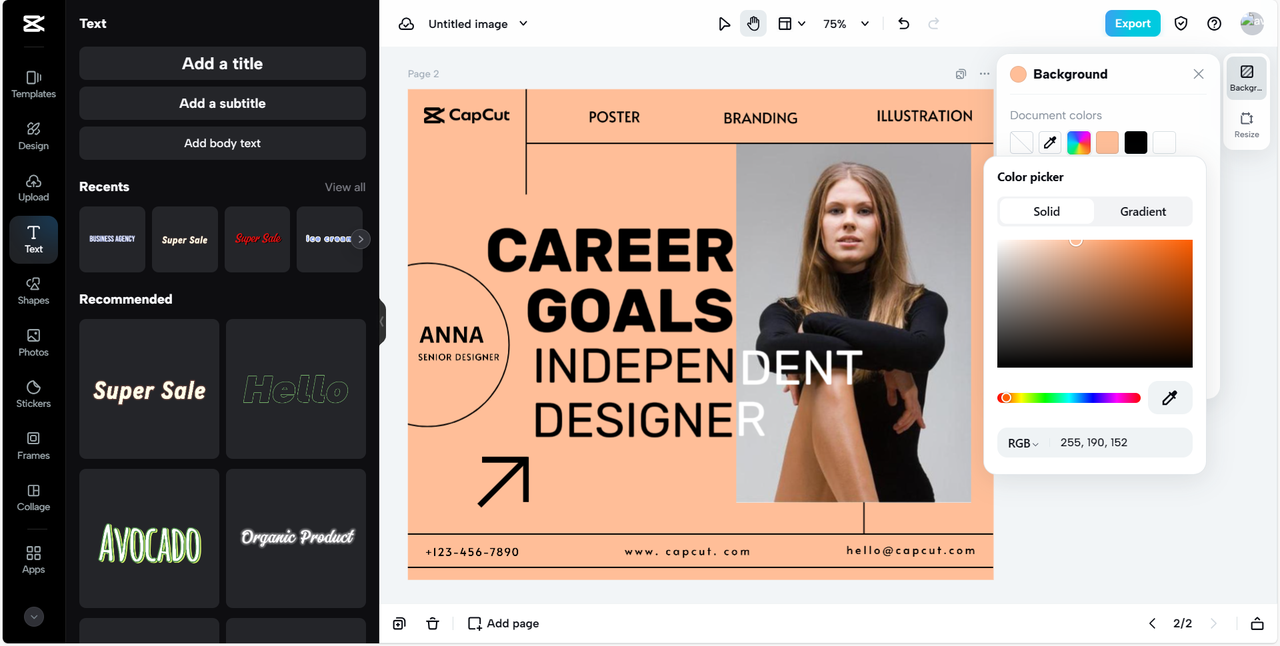Click inside the color saturation field

tap(1095, 304)
